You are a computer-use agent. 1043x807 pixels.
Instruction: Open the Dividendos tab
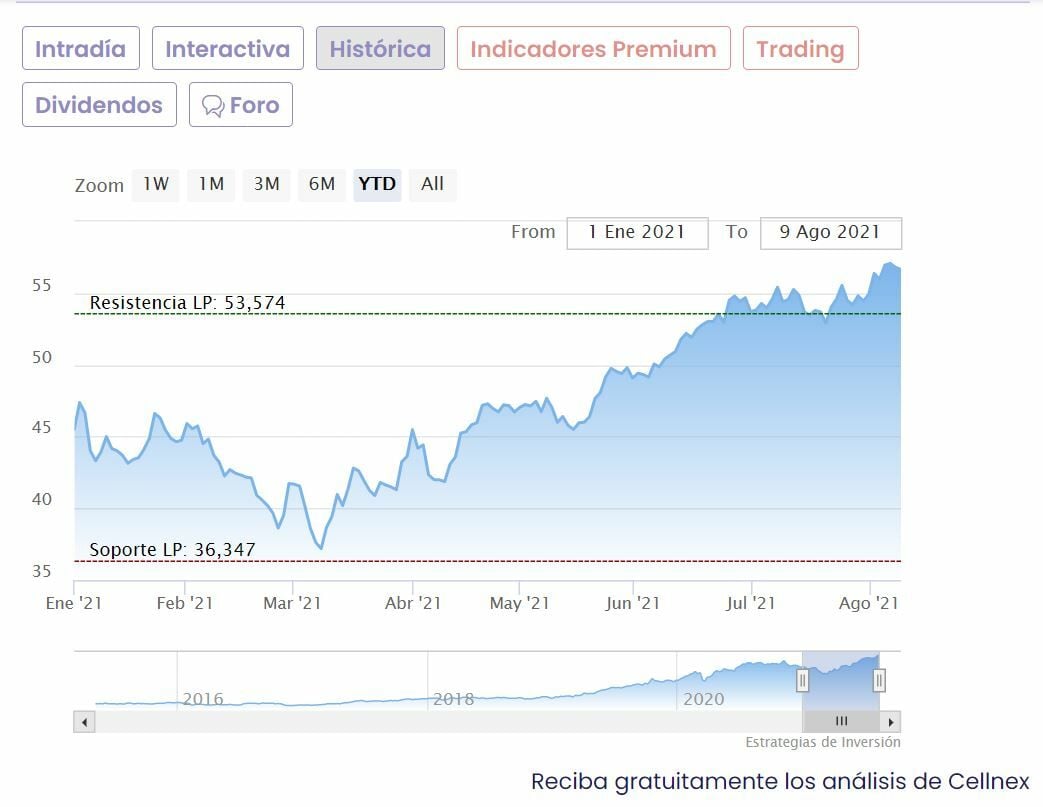99,105
